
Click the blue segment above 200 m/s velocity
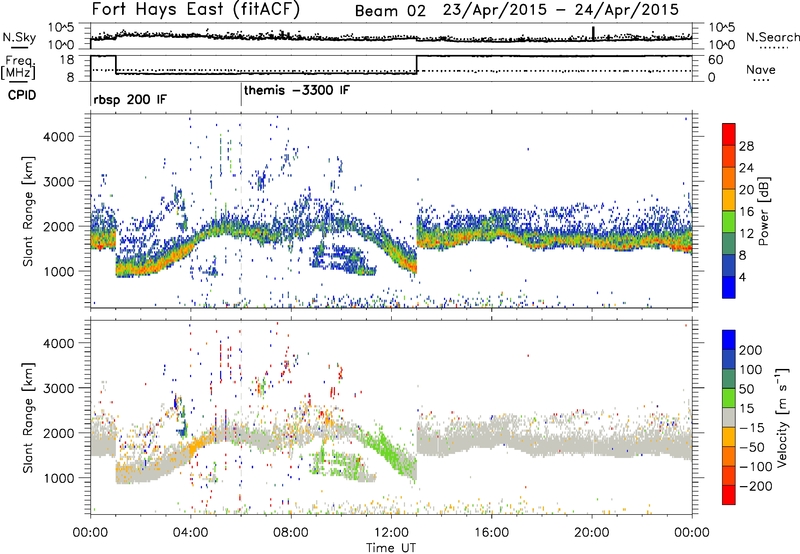pos(729,340)
